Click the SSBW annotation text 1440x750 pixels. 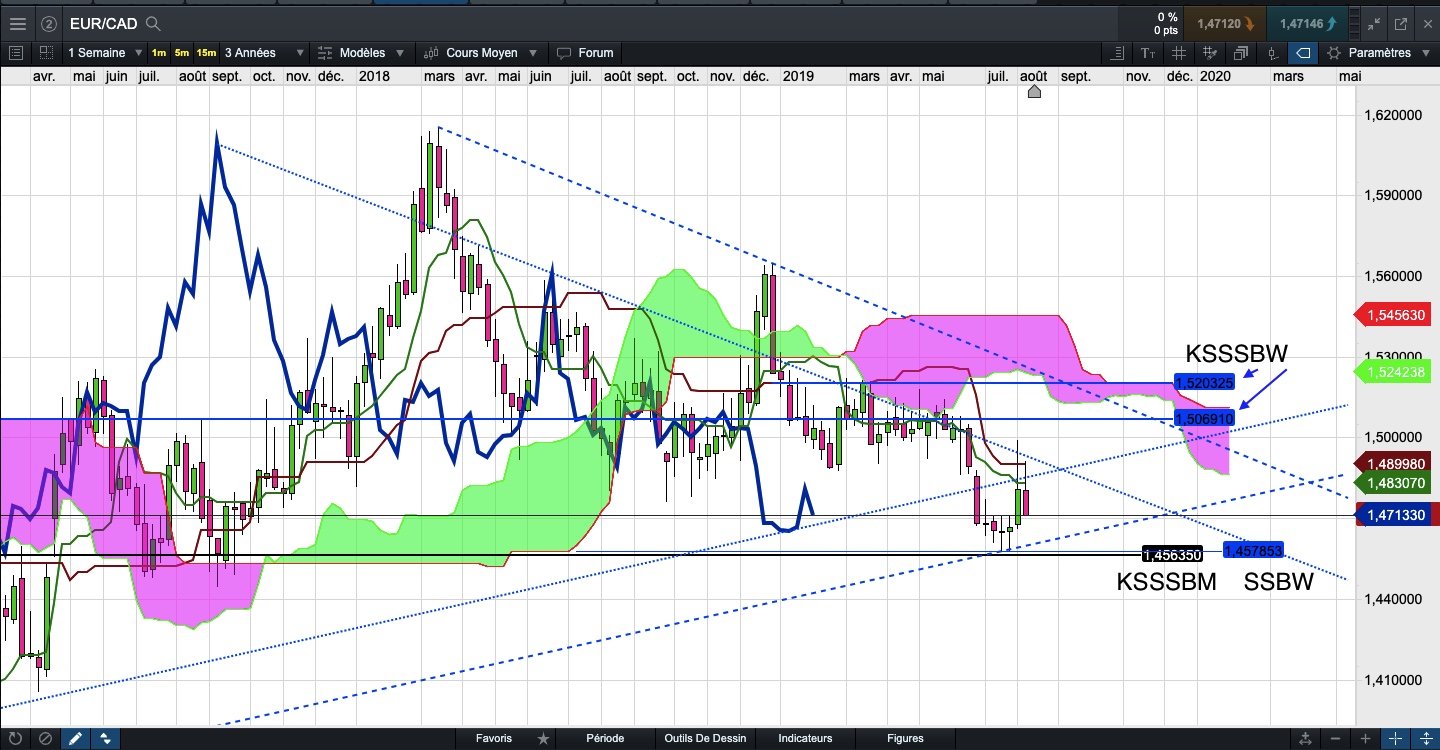1278,582
